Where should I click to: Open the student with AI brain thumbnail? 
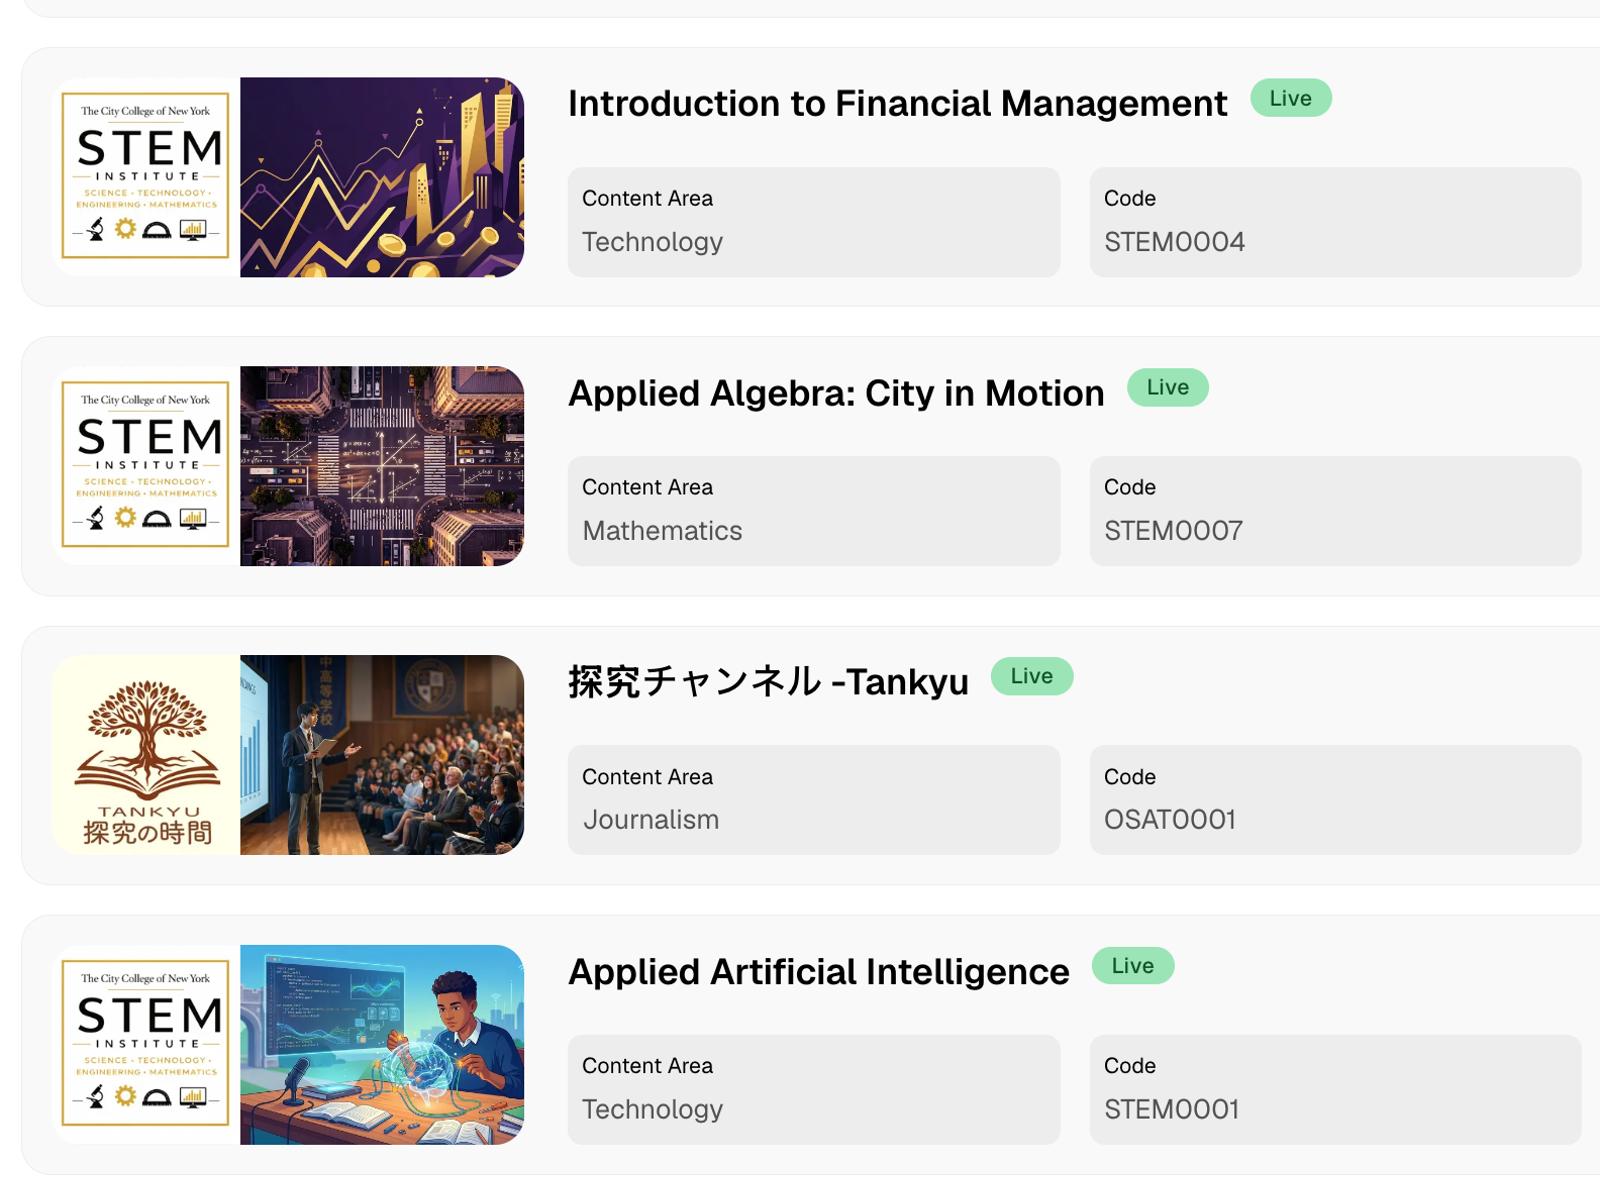point(382,1045)
